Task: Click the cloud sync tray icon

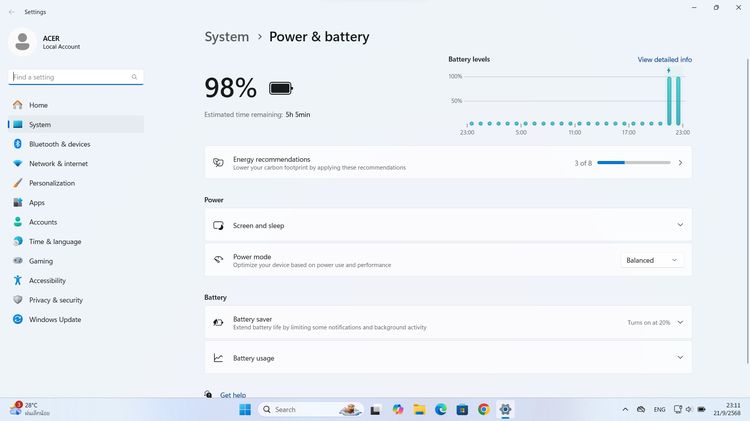Action: point(641,410)
